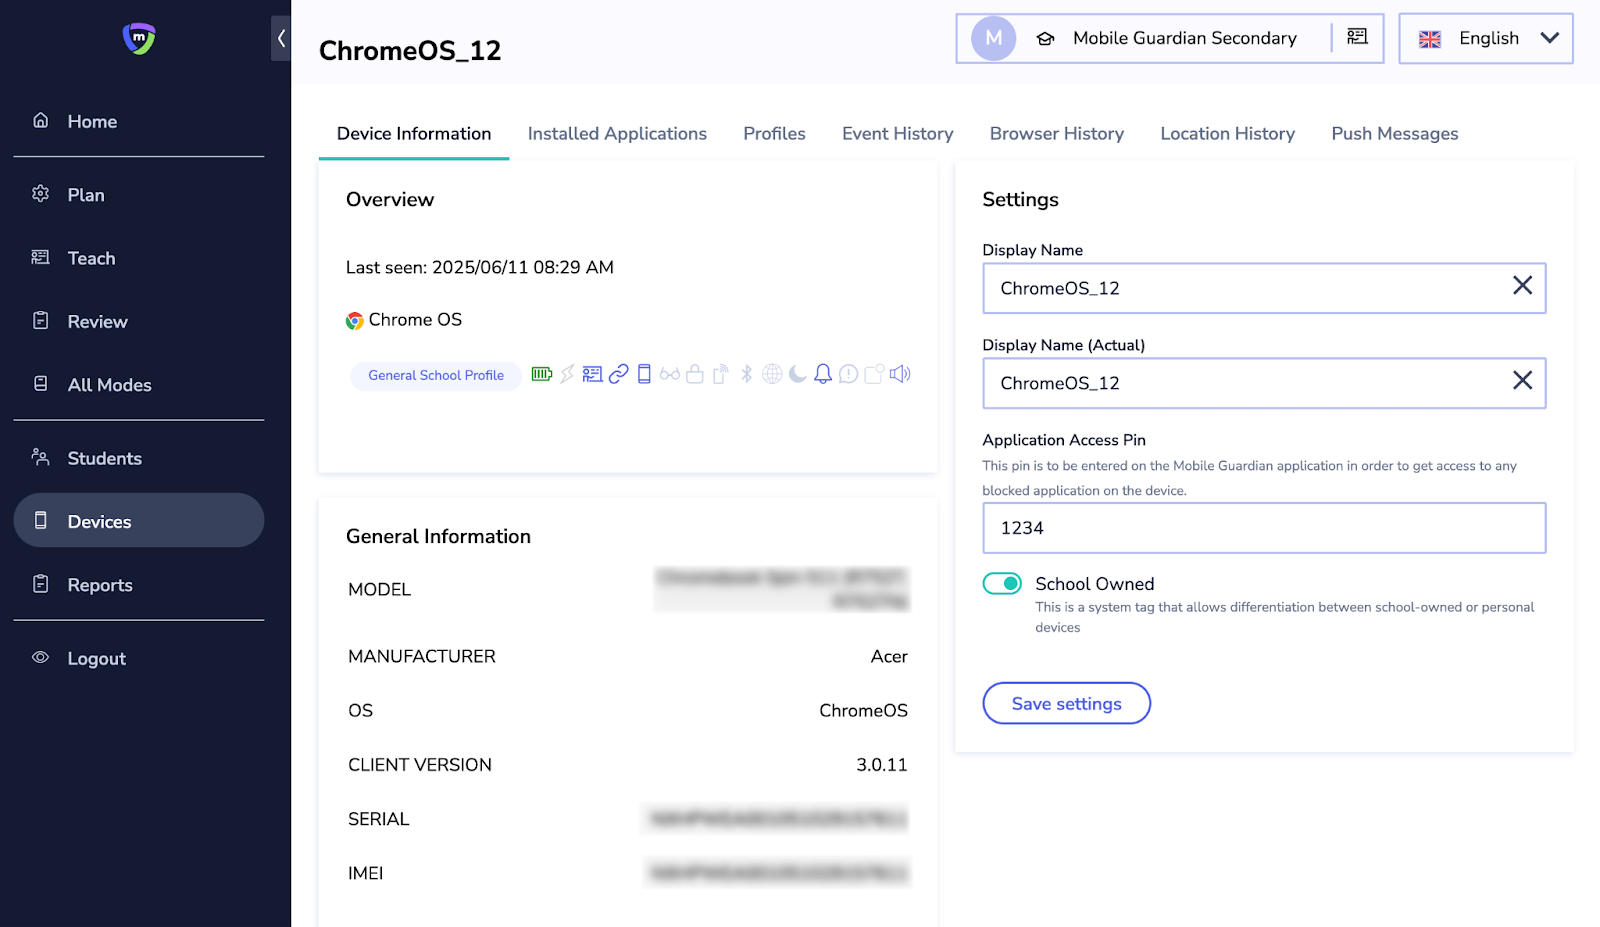Open the English language dropdown
The image size is (1600, 927).
pos(1486,38)
